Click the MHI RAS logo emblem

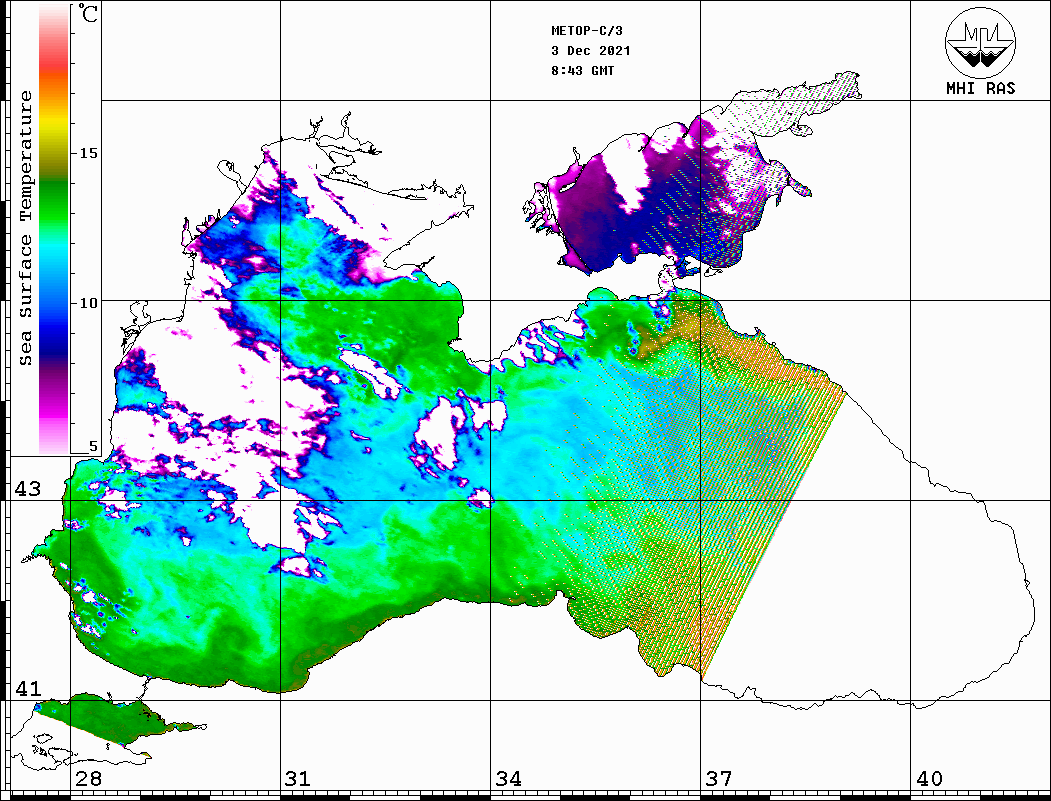980,42
